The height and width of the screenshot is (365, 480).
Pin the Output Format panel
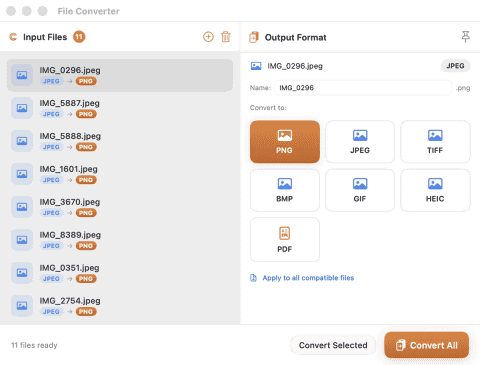tap(466, 37)
